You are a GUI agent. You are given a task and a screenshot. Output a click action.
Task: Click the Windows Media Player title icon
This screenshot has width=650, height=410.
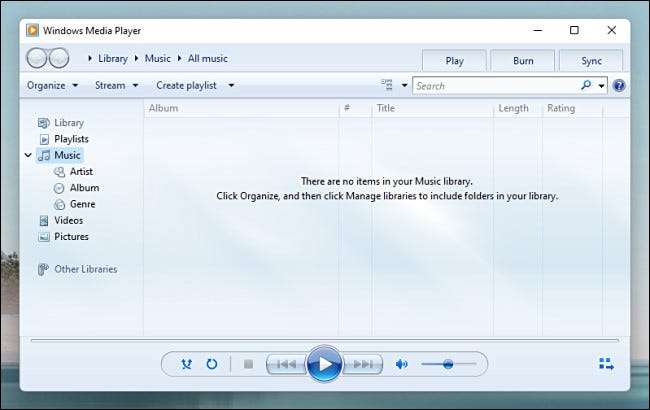[32, 30]
